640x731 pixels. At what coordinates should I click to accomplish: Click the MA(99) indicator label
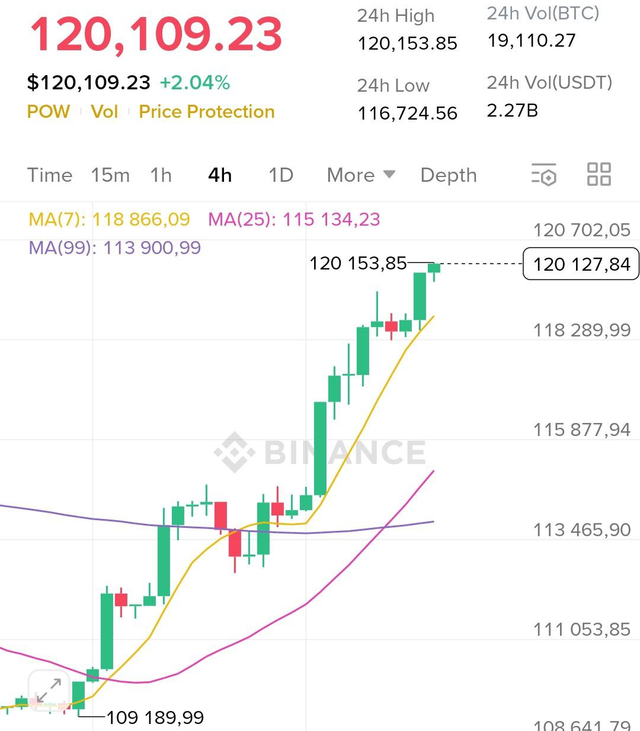[115, 248]
